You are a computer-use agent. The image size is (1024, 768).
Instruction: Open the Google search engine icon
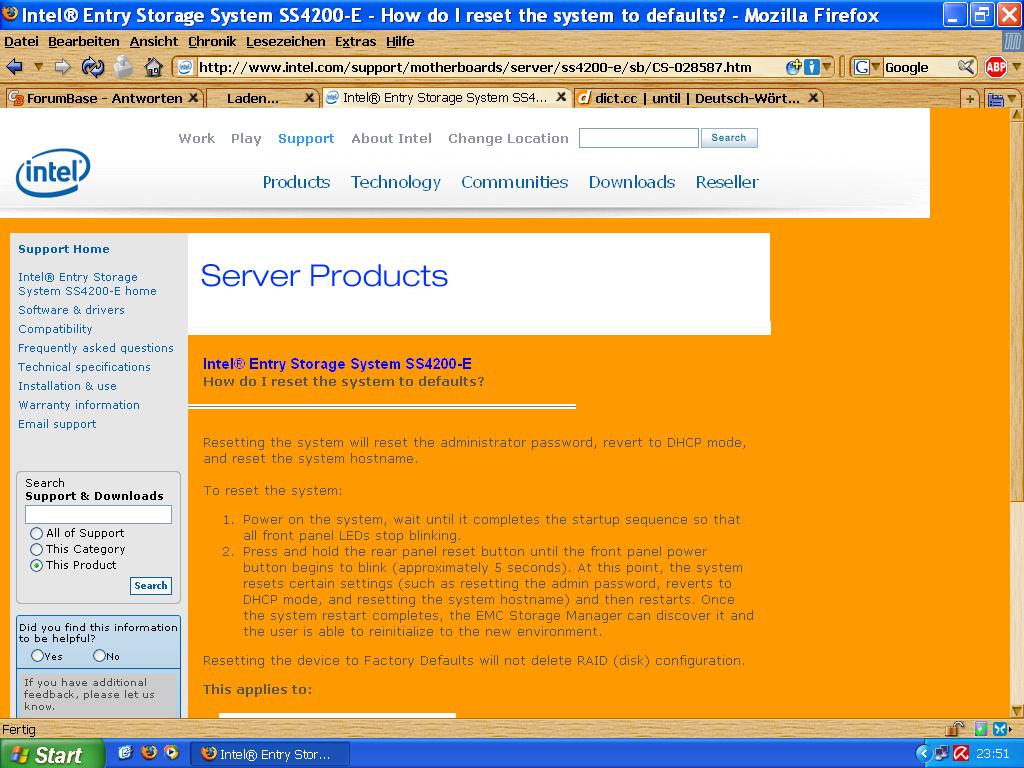862,67
